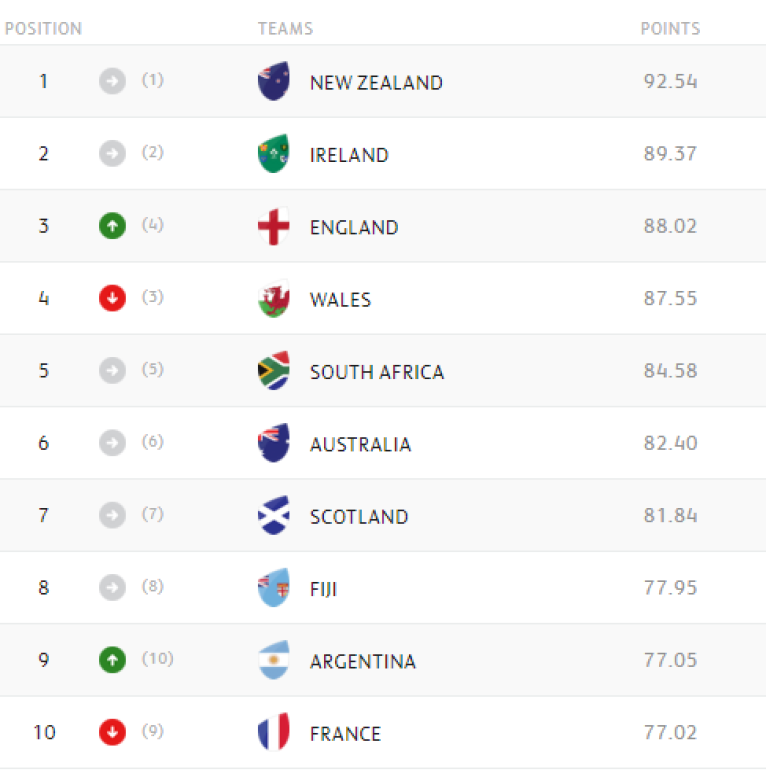The width and height of the screenshot is (766, 777).
Task: Click New Zealand's grey no-change arrow
Action: pos(112,81)
